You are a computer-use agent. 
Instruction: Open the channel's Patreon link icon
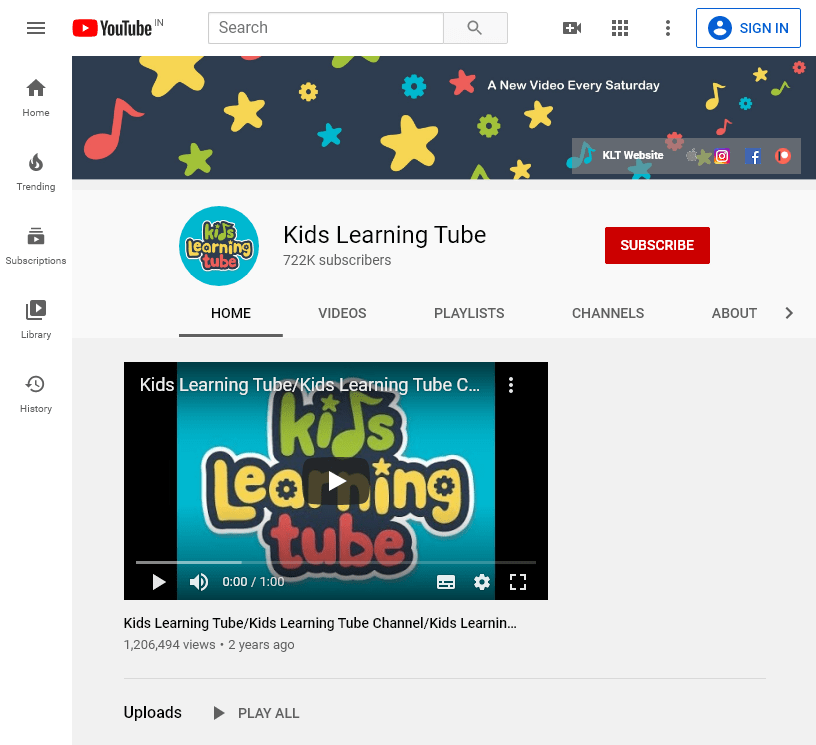(x=783, y=156)
